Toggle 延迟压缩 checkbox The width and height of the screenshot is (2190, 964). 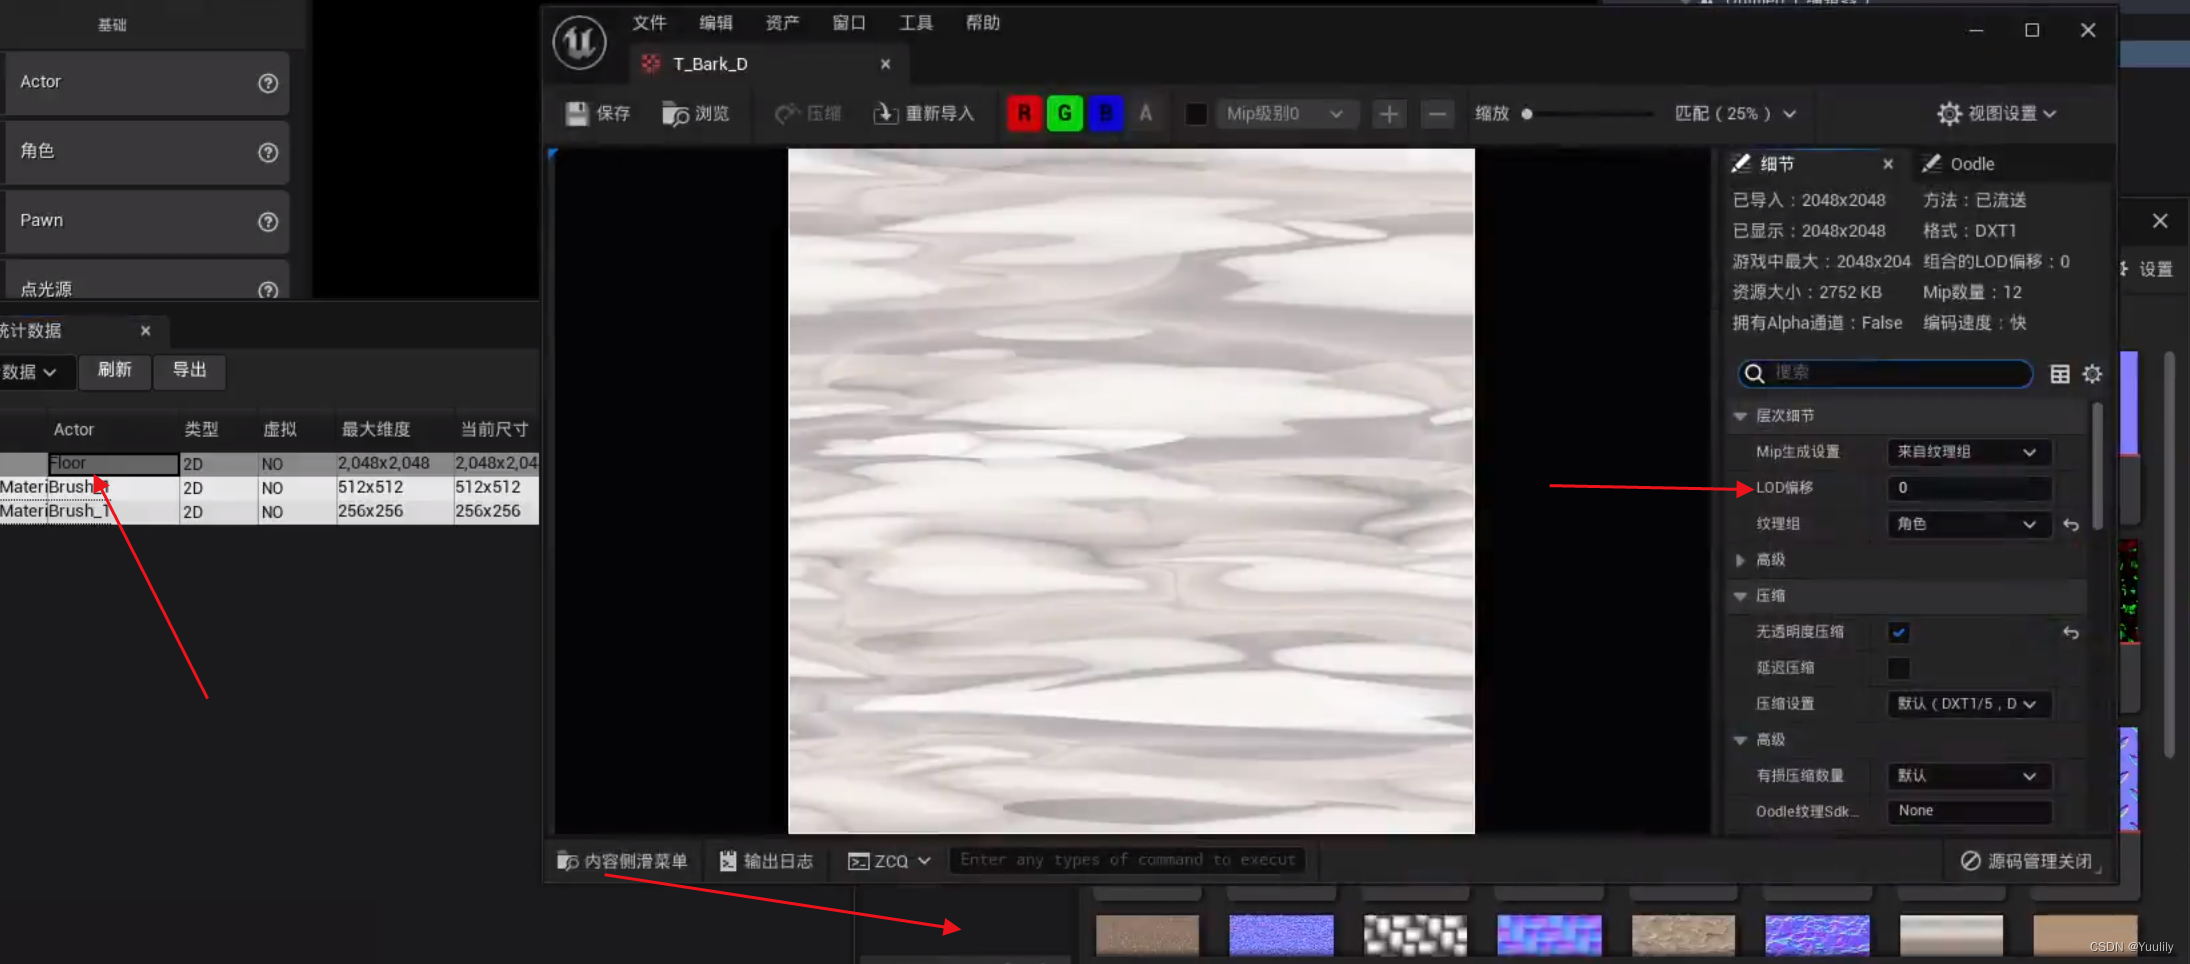tap(1898, 668)
